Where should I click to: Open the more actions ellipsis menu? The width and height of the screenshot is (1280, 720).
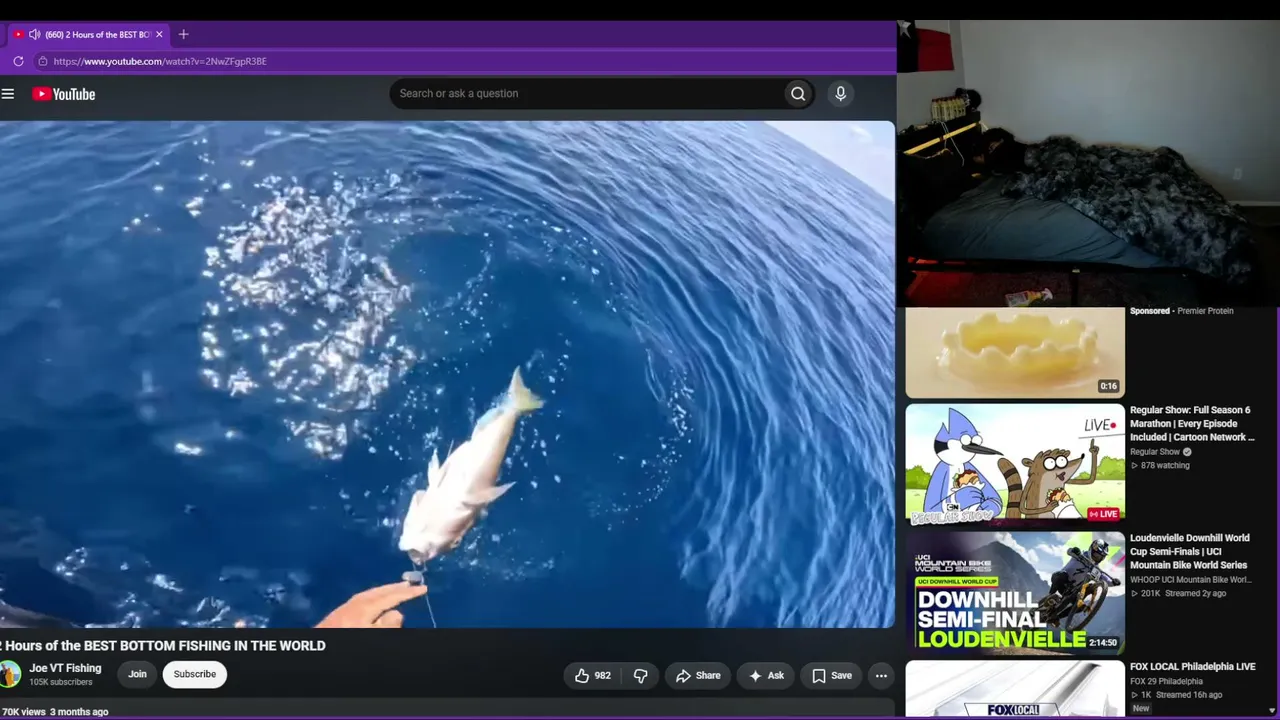tap(881, 676)
